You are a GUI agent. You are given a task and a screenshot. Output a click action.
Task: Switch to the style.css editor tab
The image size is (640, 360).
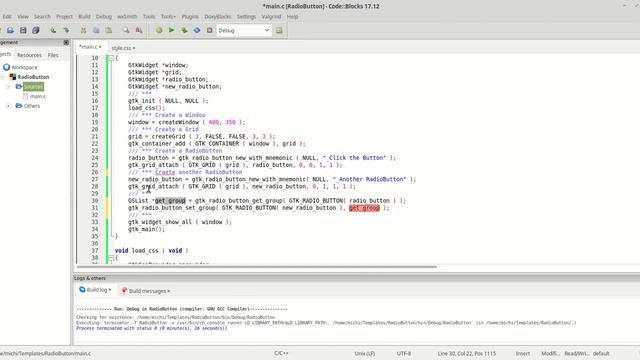(x=123, y=48)
